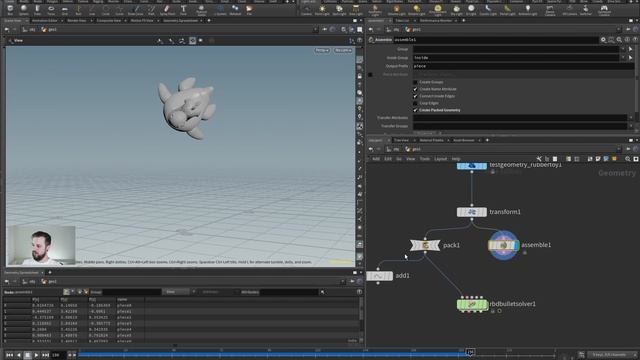Click the blue timeline playbar
This screenshot has width=640, height=360.
click(x=273, y=354)
